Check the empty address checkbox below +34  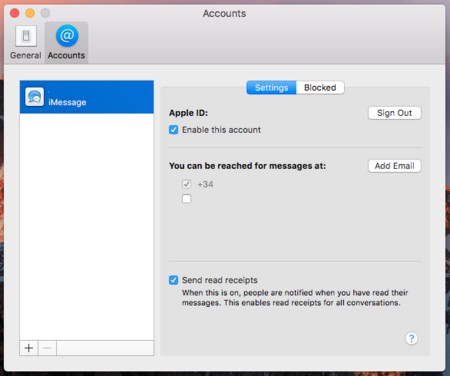187,199
